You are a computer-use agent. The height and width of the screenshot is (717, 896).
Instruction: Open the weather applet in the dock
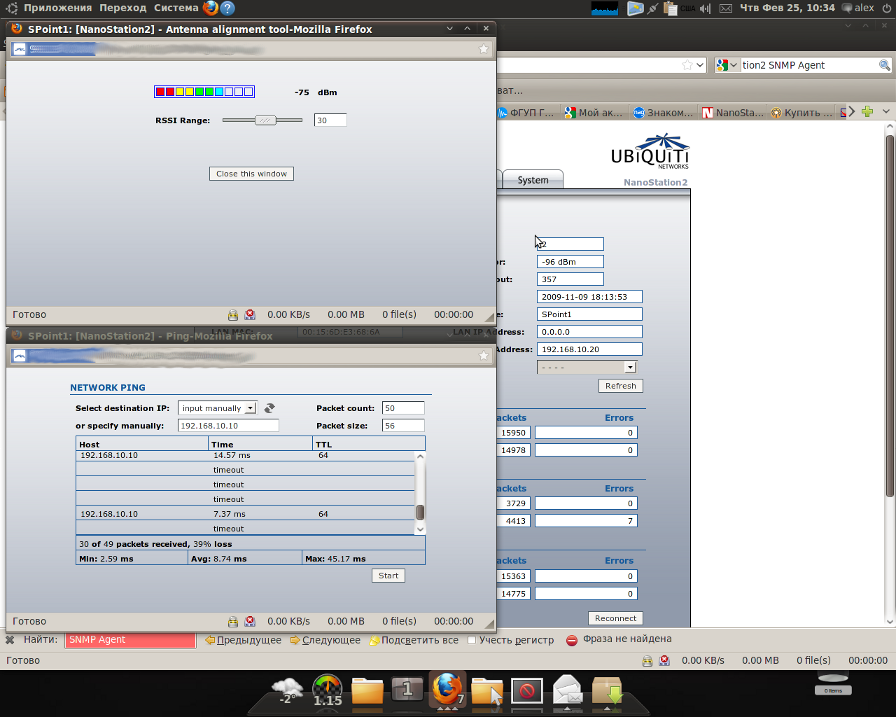coord(287,690)
